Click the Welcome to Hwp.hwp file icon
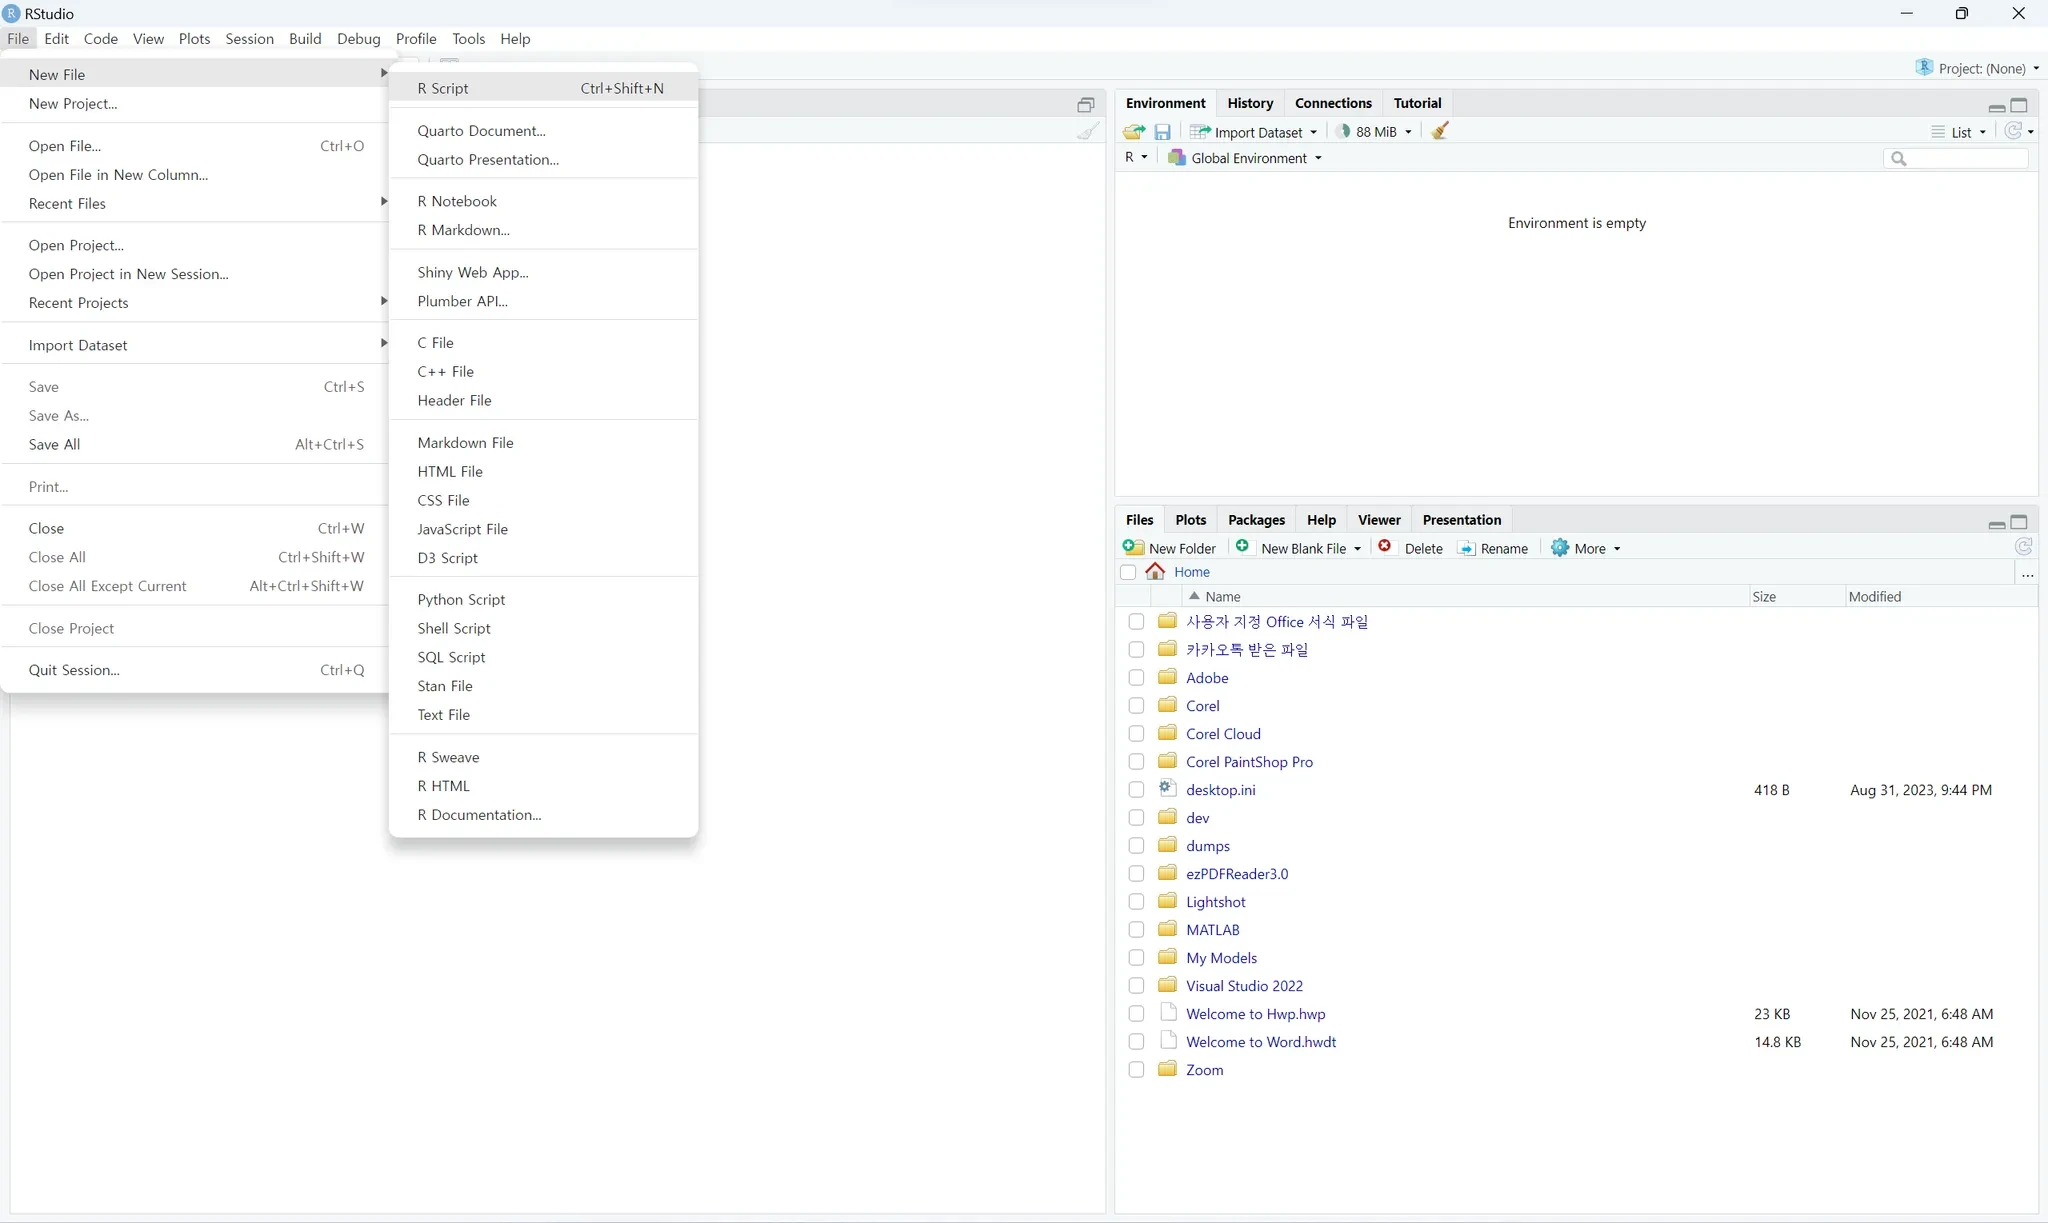2048x1223 pixels. pos(1167,1012)
